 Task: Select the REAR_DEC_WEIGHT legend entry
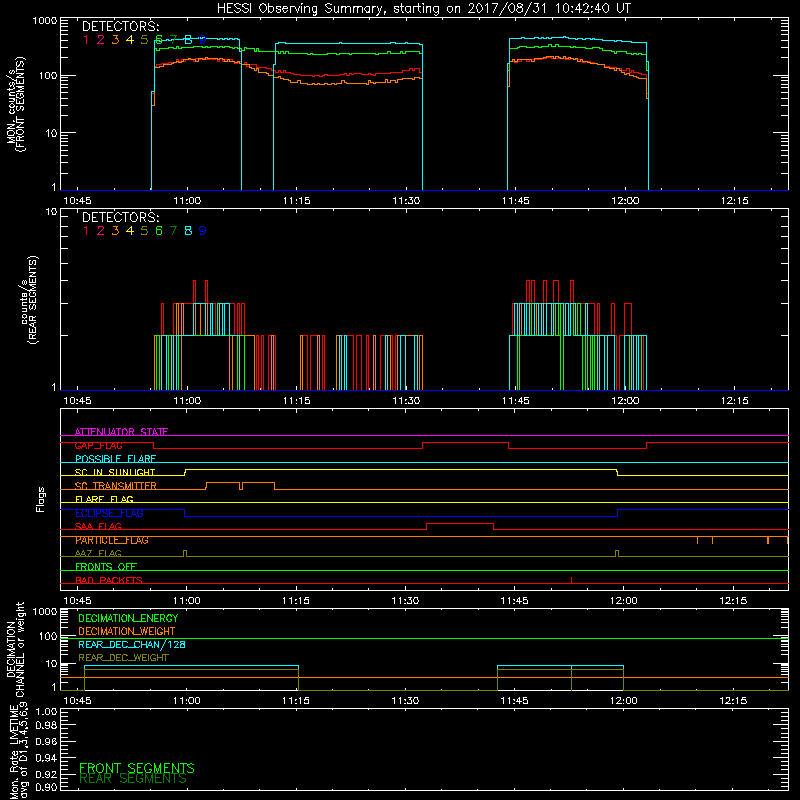point(123,658)
